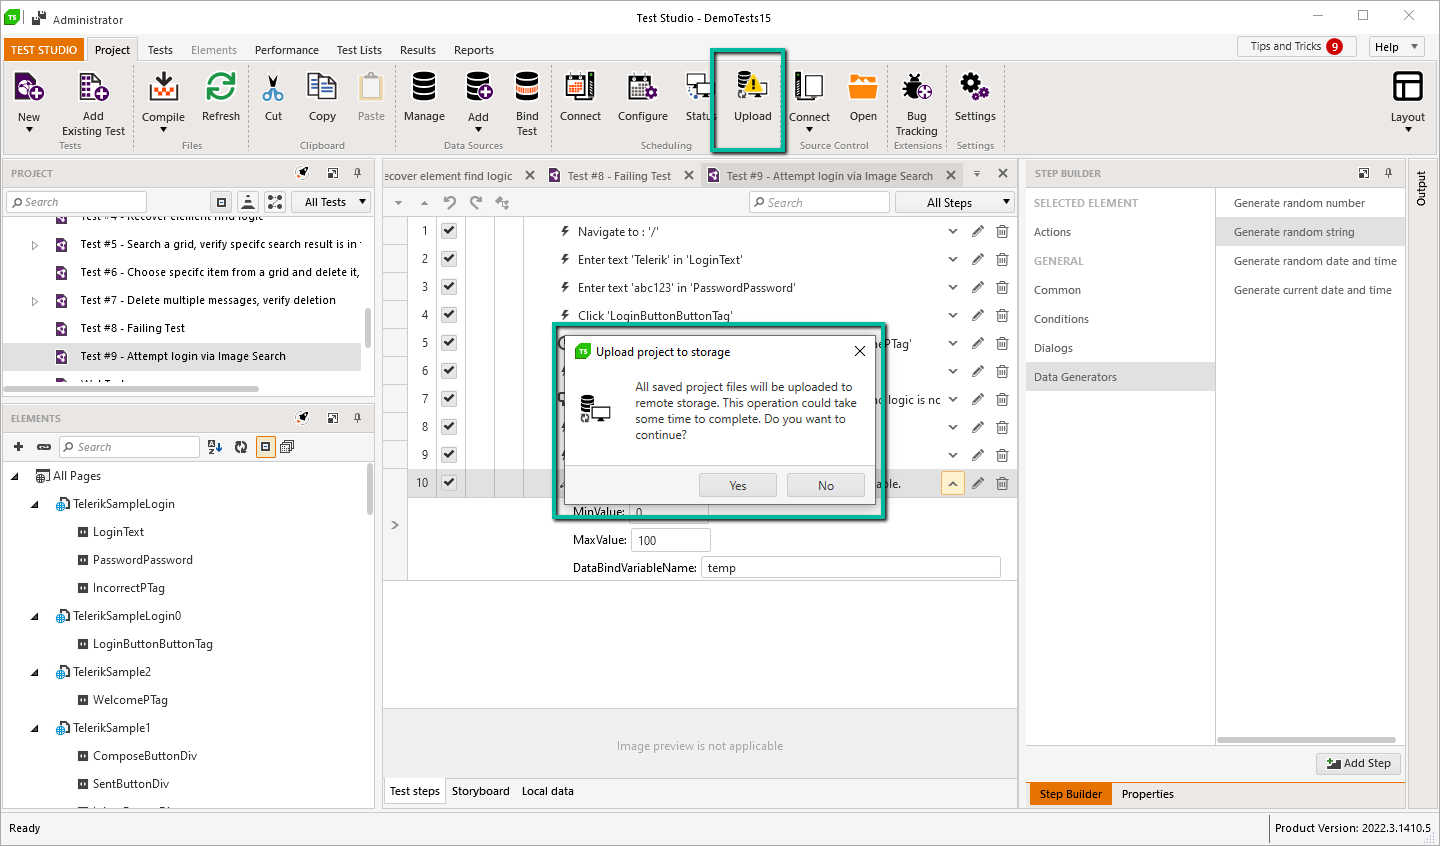The width and height of the screenshot is (1440, 846).
Task: Click the Add Step button
Action: coord(1358,763)
